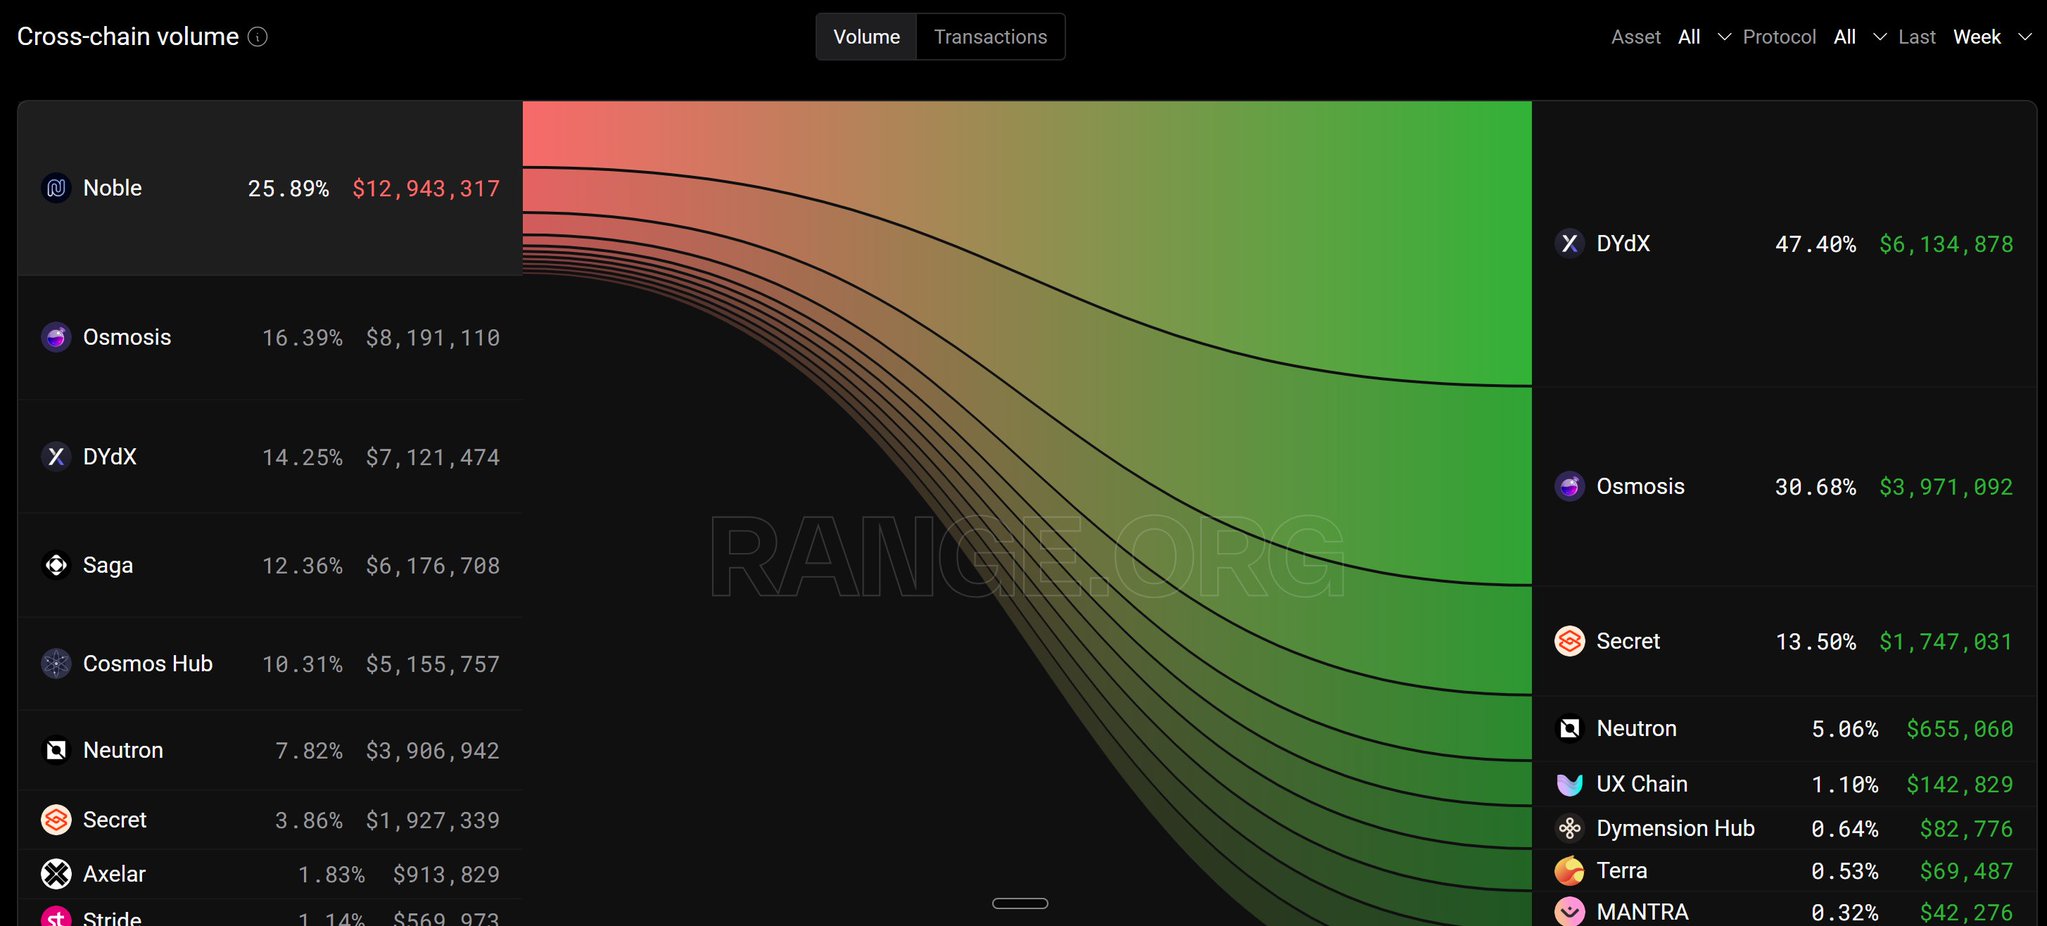
Task: Click the $1,747,031 Secret destination volume
Action: click(1946, 642)
